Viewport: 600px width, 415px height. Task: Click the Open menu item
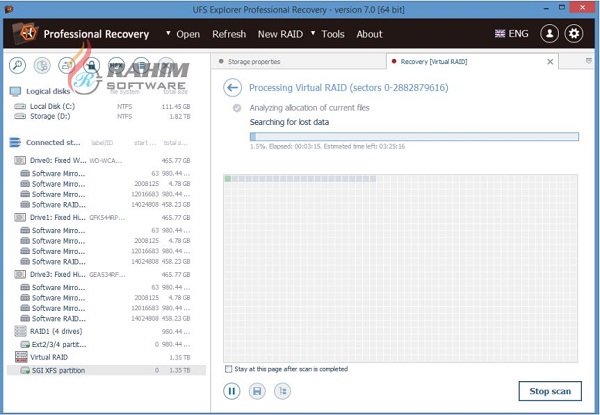188,34
